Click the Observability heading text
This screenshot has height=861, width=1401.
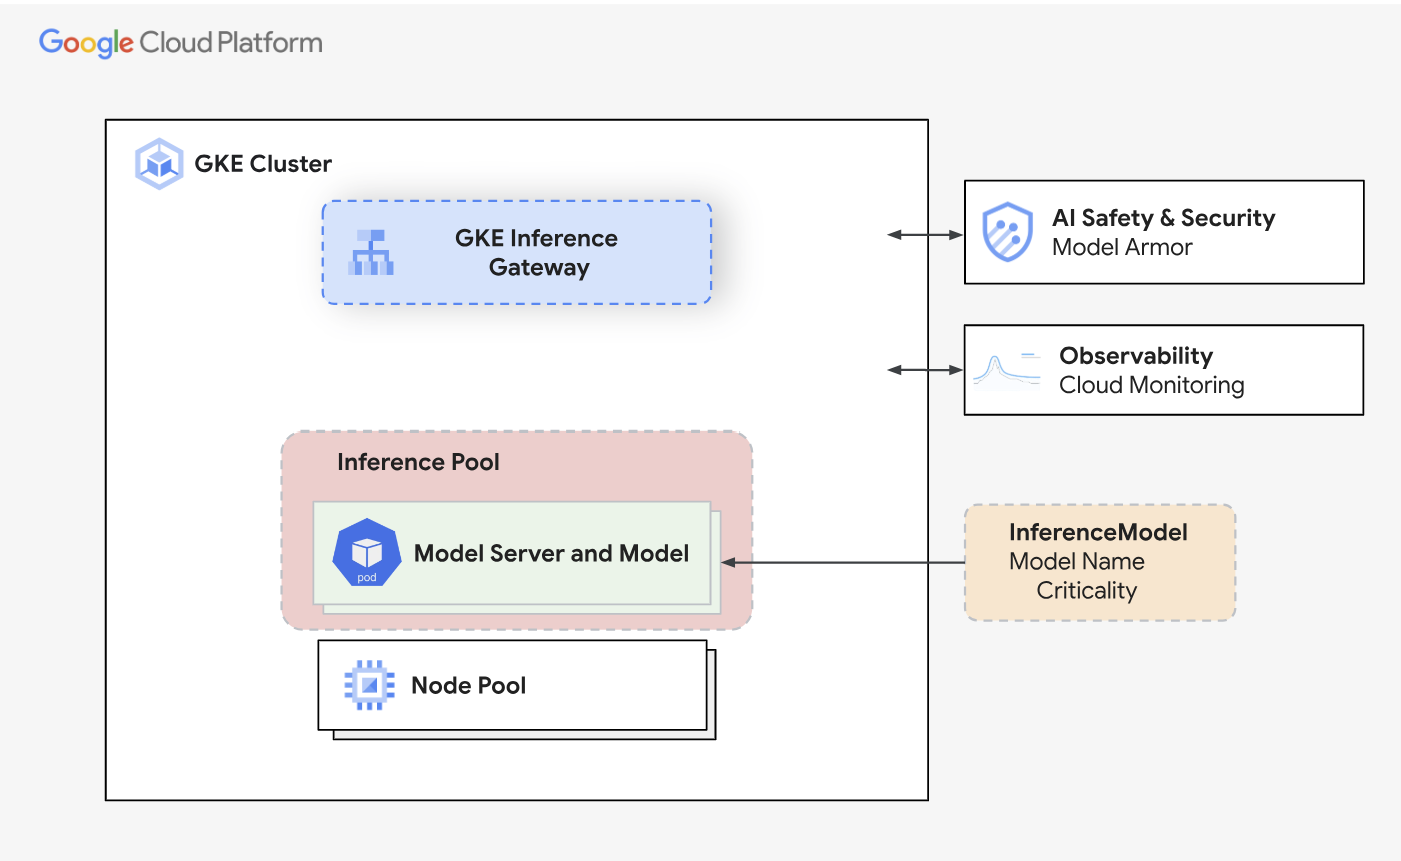pyautogui.click(x=1136, y=356)
